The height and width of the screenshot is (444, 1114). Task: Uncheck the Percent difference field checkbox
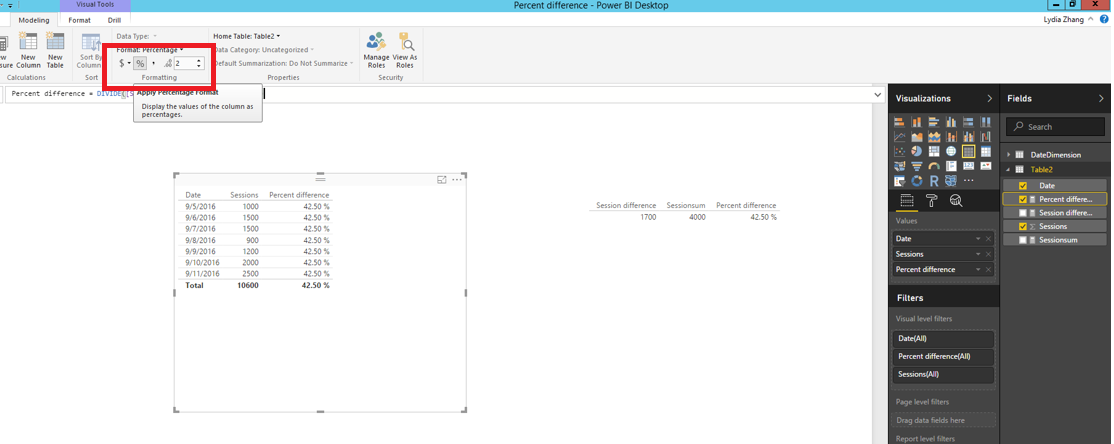(1022, 199)
